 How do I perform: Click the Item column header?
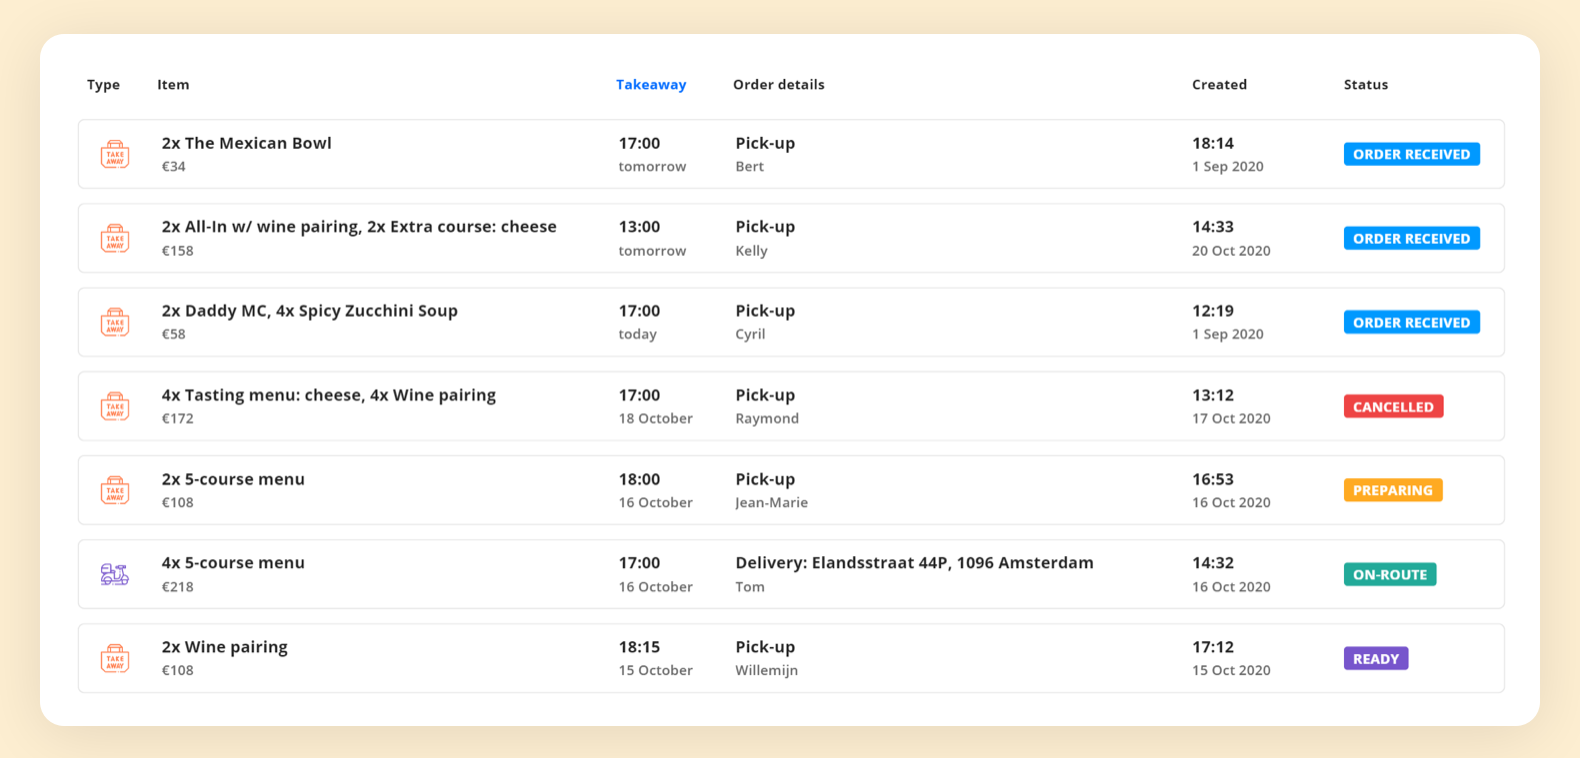[173, 85]
